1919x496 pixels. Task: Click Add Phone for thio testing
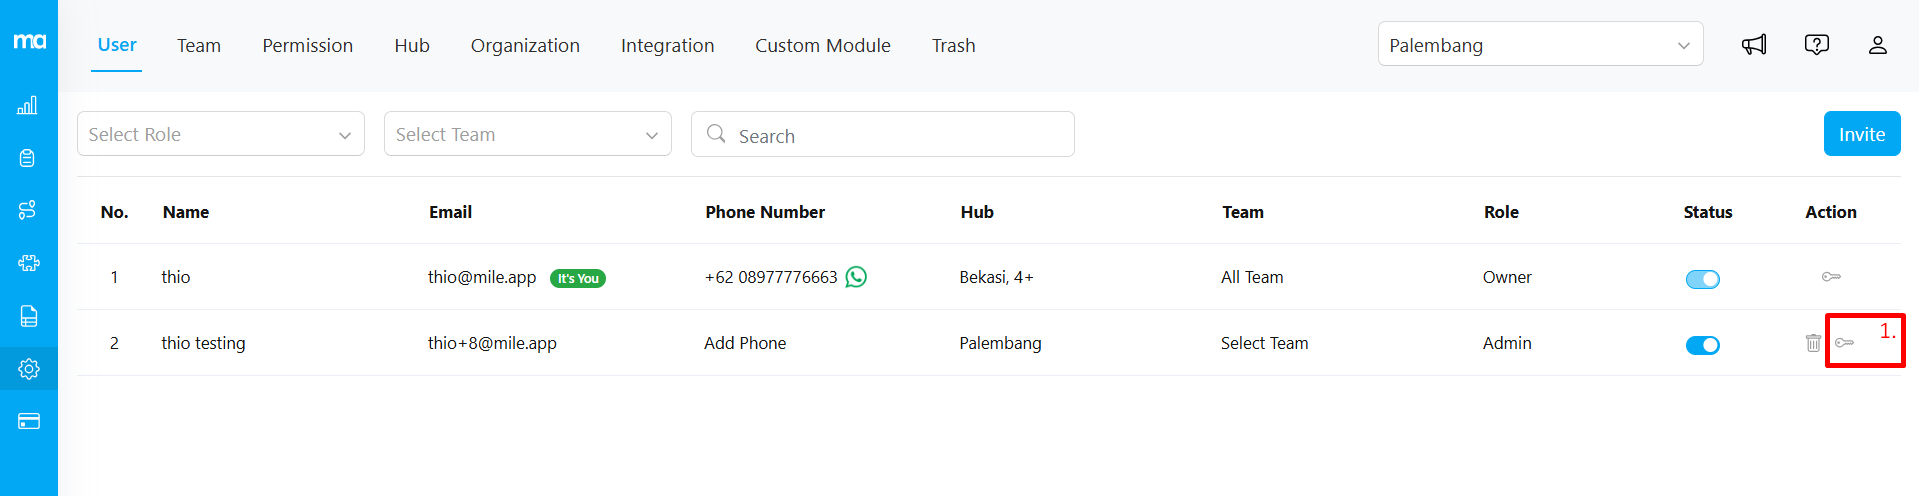point(745,343)
